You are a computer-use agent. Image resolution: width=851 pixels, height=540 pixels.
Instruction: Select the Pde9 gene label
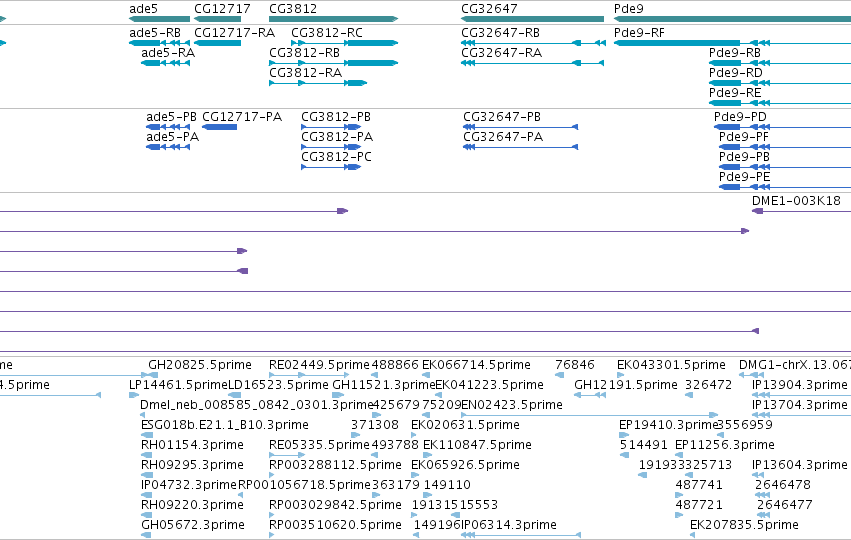tap(628, 9)
